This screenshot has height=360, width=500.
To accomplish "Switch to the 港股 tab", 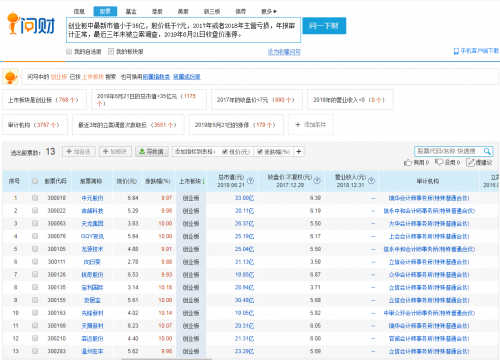I will [x=157, y=11].
